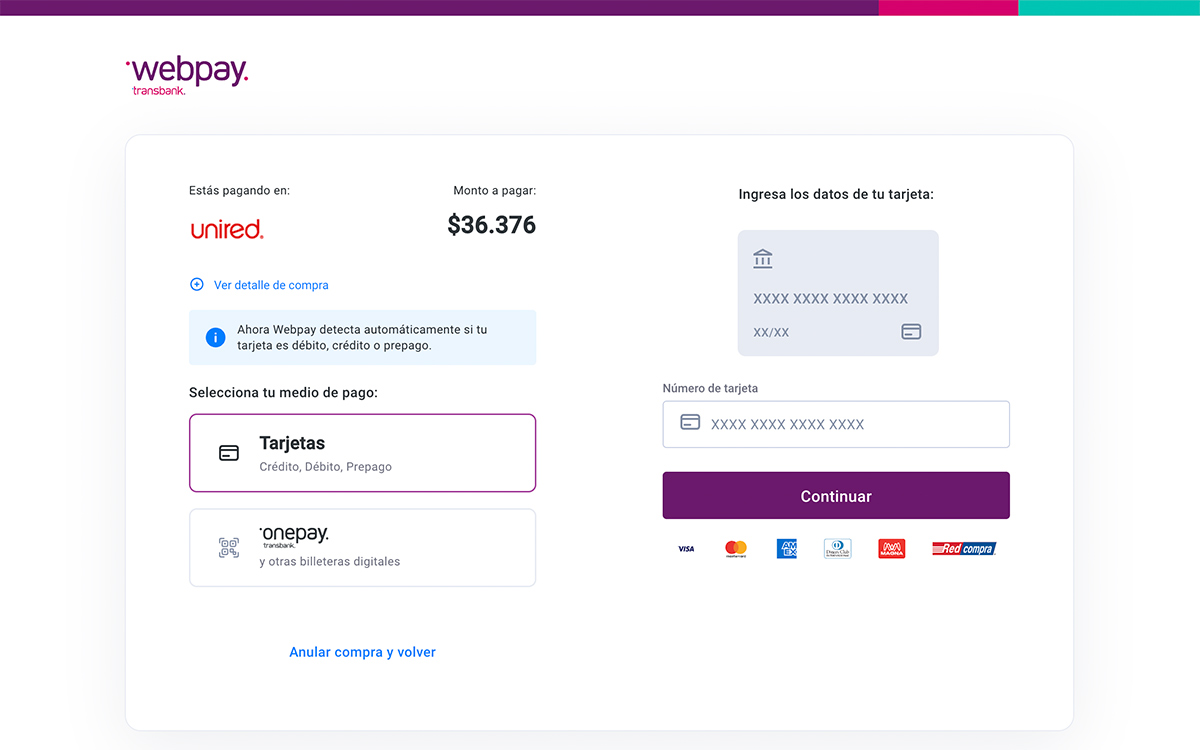Select the onepay payment method
This screenshot has height=750, width=1200.
click(362, 547)
